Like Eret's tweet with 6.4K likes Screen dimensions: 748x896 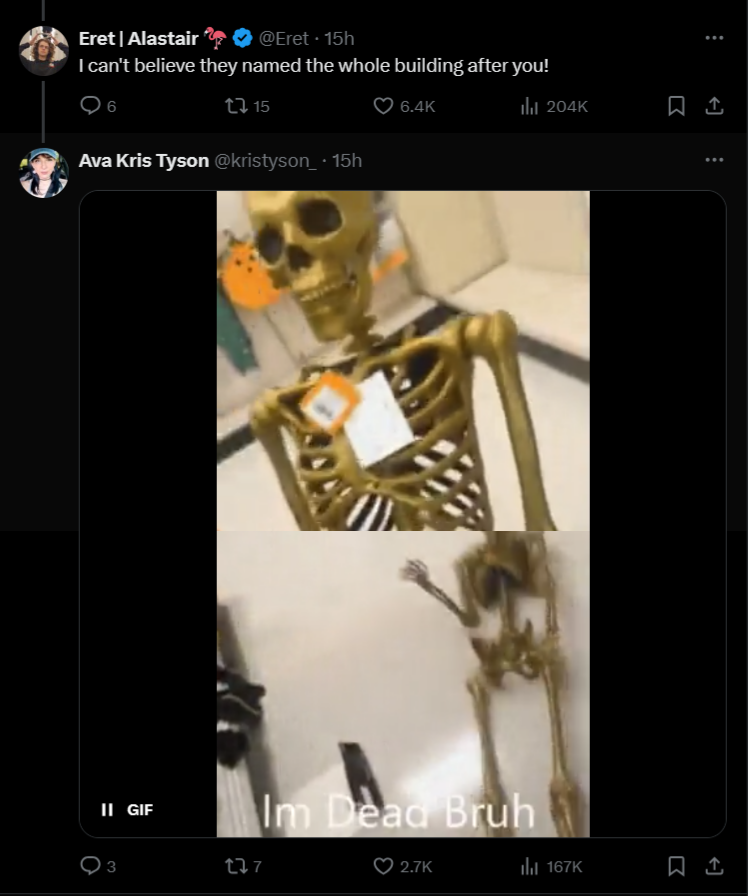click(383, 106)
